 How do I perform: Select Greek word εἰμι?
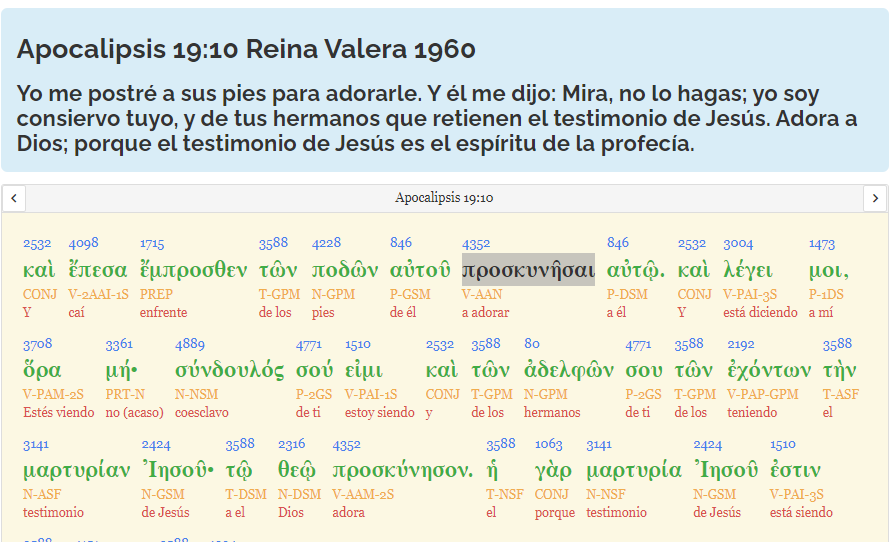[363, 370]
